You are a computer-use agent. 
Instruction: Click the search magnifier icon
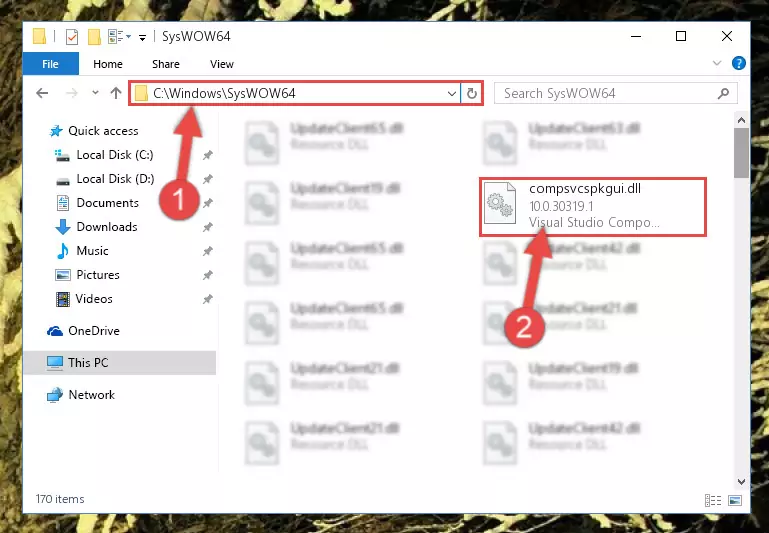click(x=723, y=93)
